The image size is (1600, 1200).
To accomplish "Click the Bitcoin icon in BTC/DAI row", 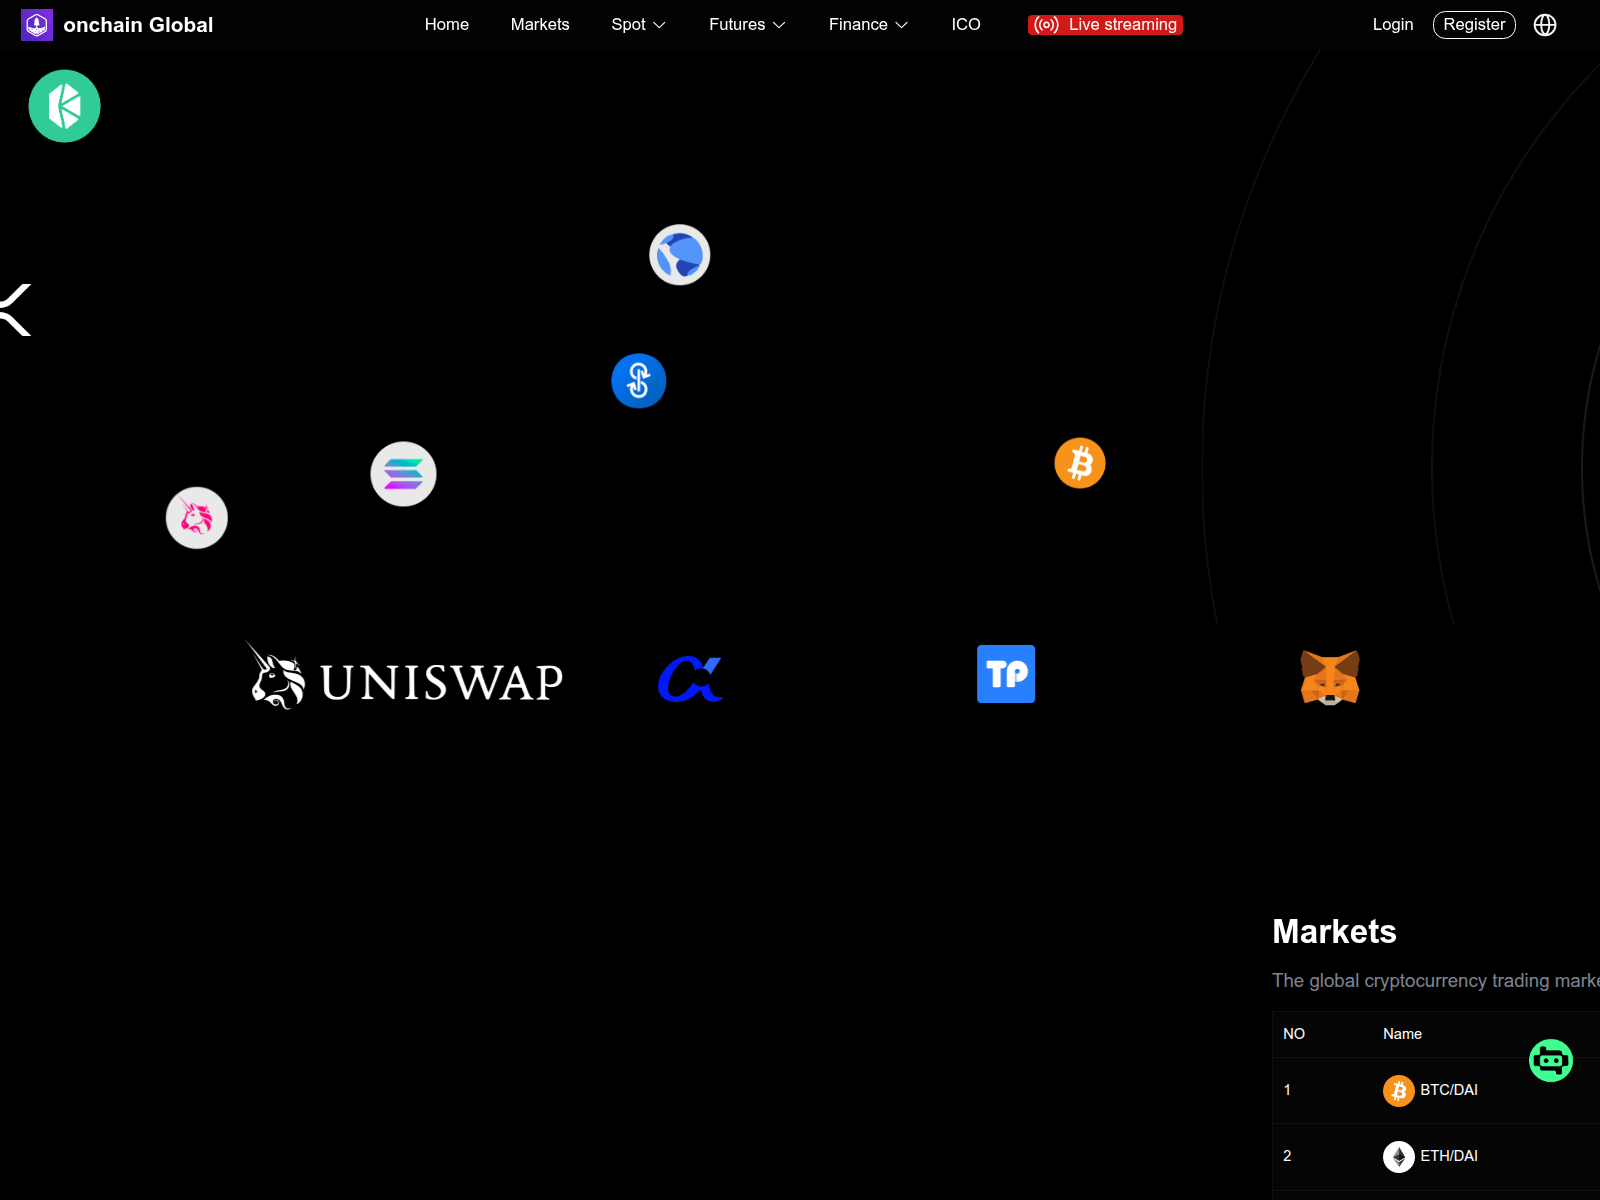I will pos(1399,1090).
